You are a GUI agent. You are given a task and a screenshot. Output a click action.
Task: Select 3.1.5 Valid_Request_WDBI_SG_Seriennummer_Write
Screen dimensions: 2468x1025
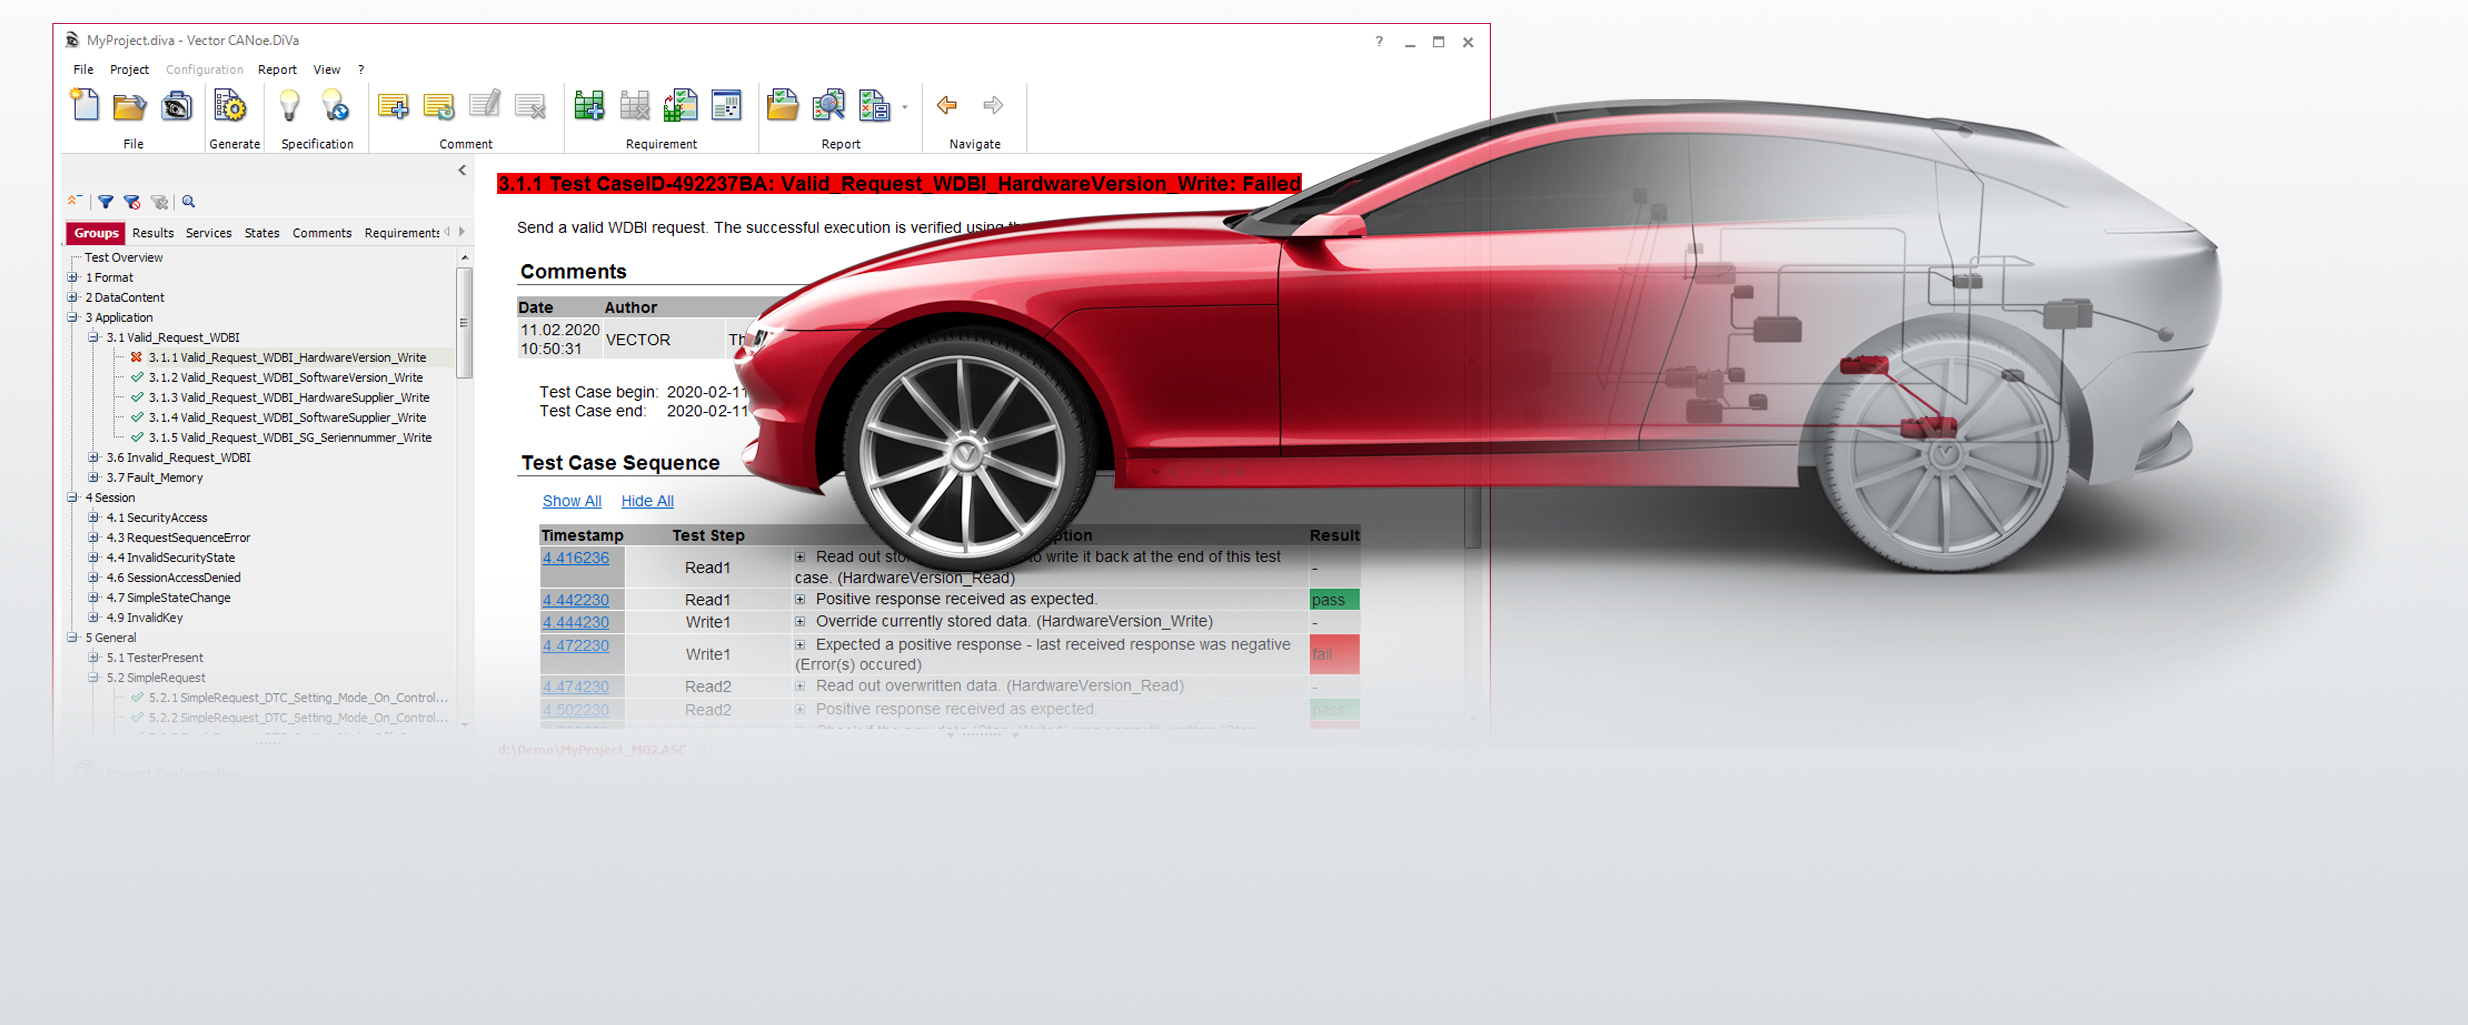[290, 438]
